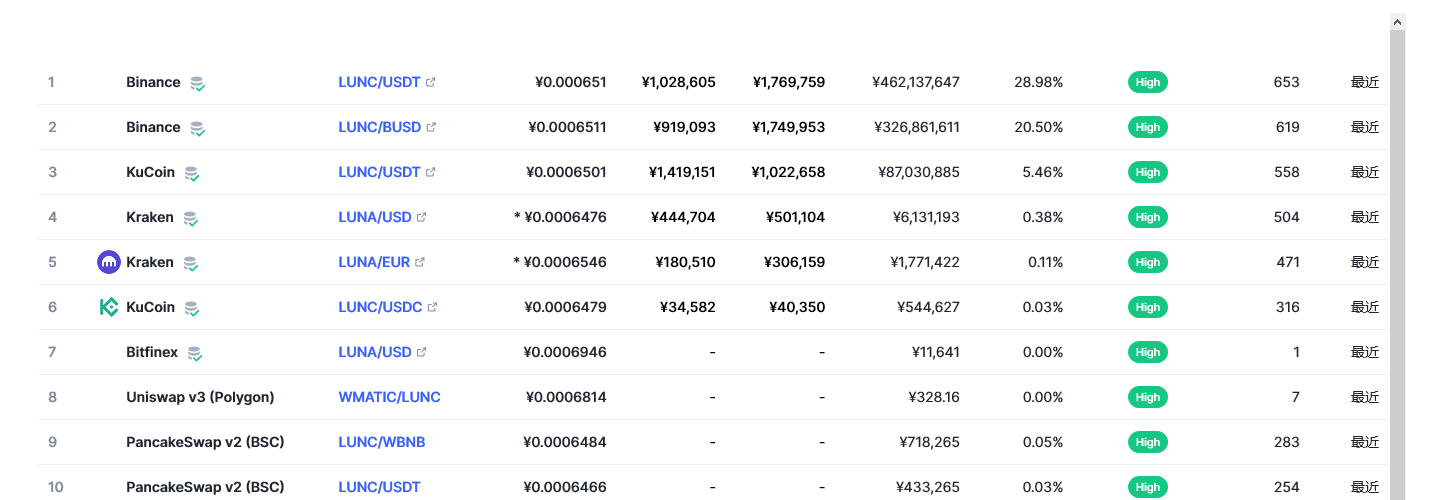The image size is (1450, 500).
Task: Click the High badge in Uniswap row
Action: (x=1148, y=397)
